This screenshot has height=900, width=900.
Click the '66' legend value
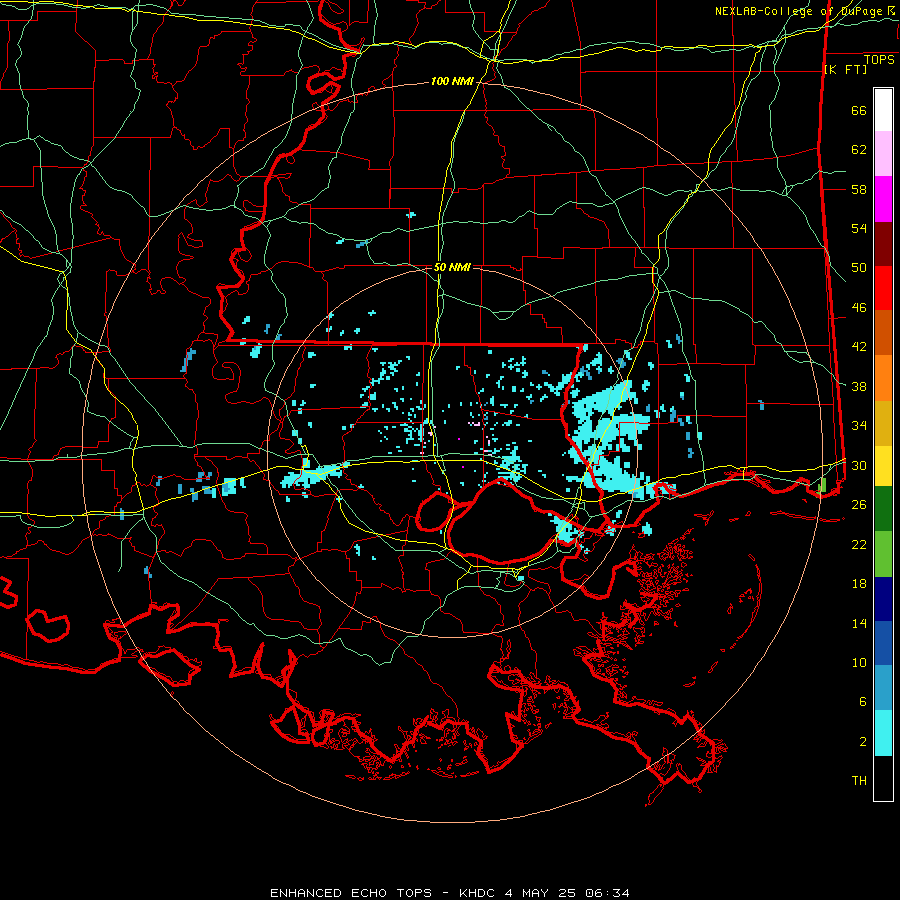point(859,111)
